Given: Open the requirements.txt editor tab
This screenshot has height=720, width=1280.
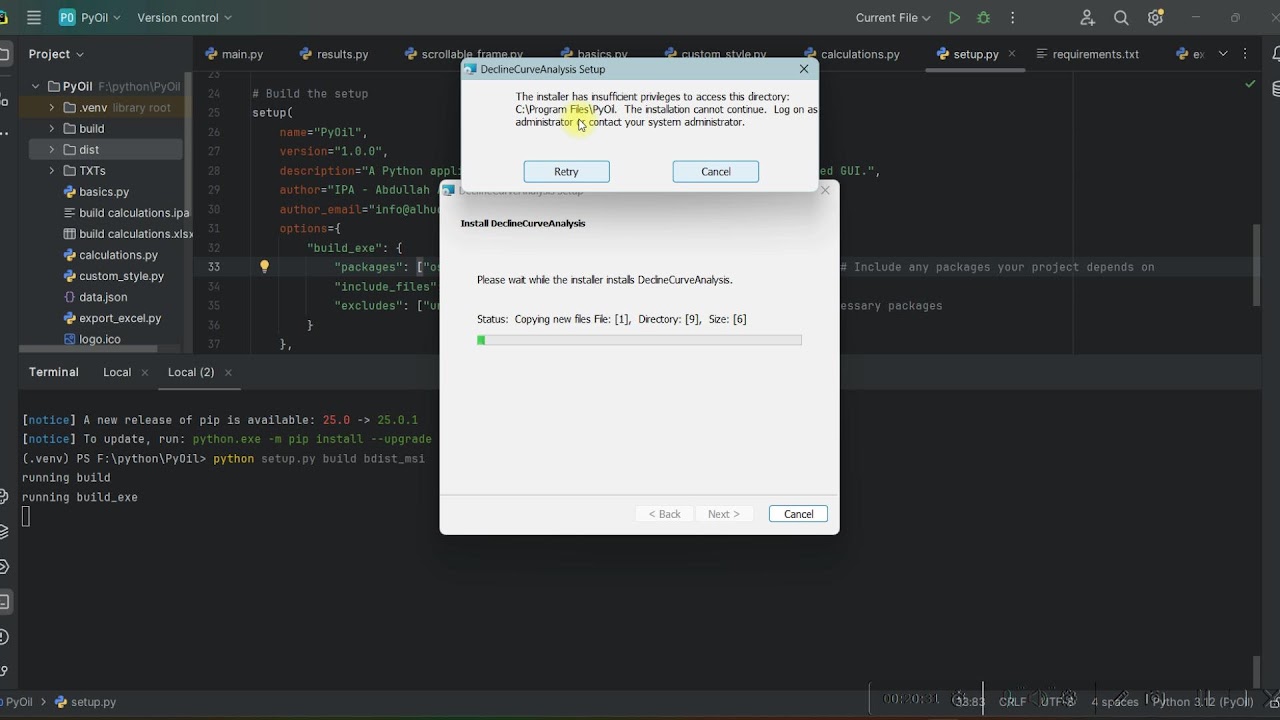Looking at the screenshot, I should click(x=1088, y=54).
